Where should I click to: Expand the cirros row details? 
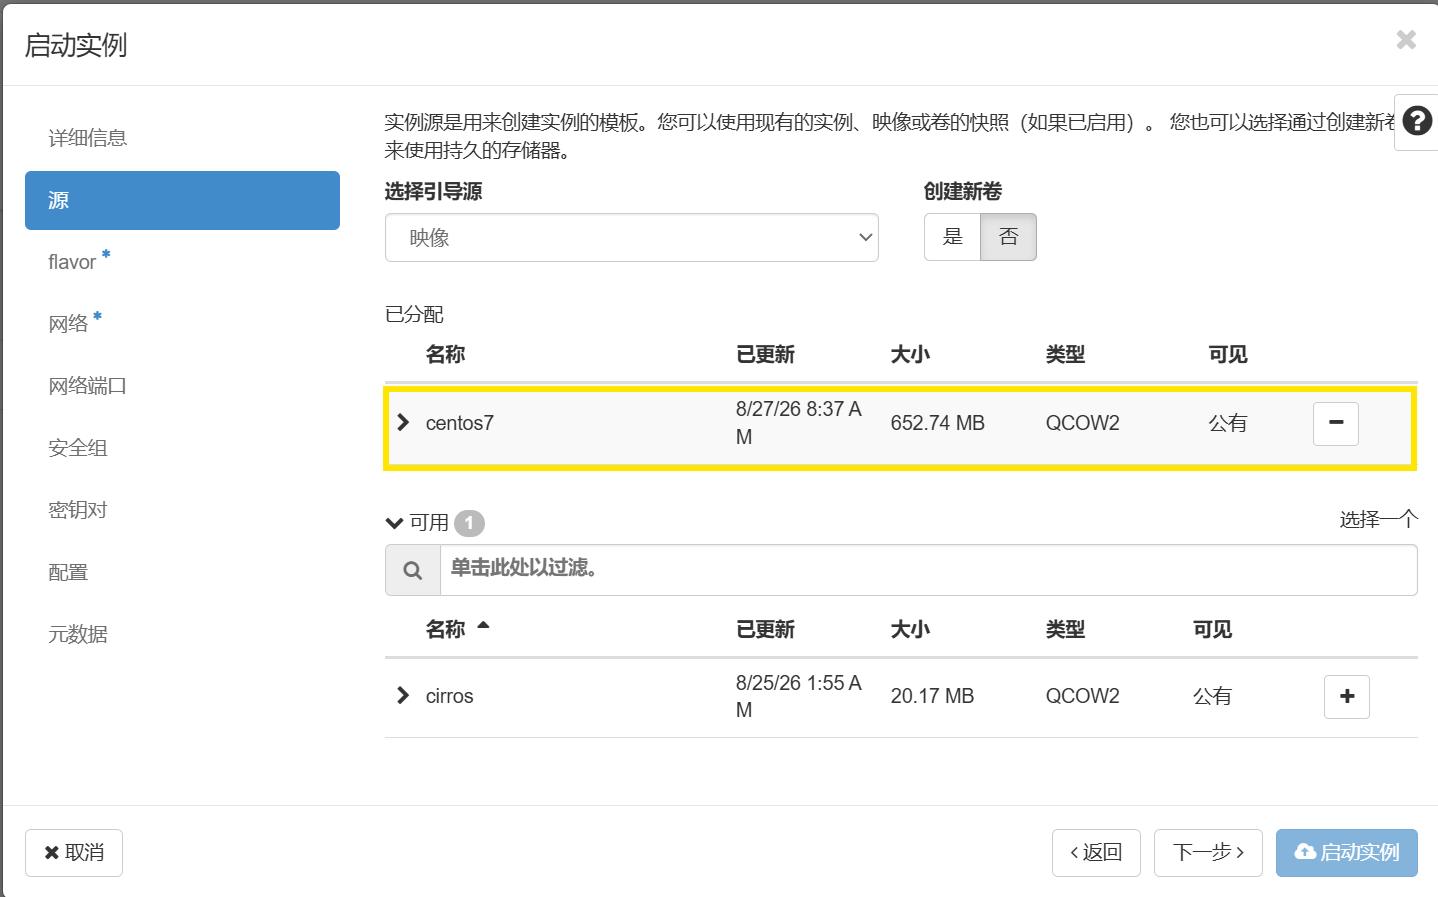tap(403, 695)
